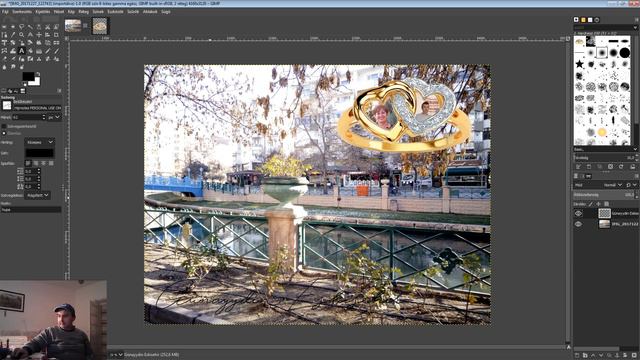Select the Smudge tool

[x=13, y=67]
